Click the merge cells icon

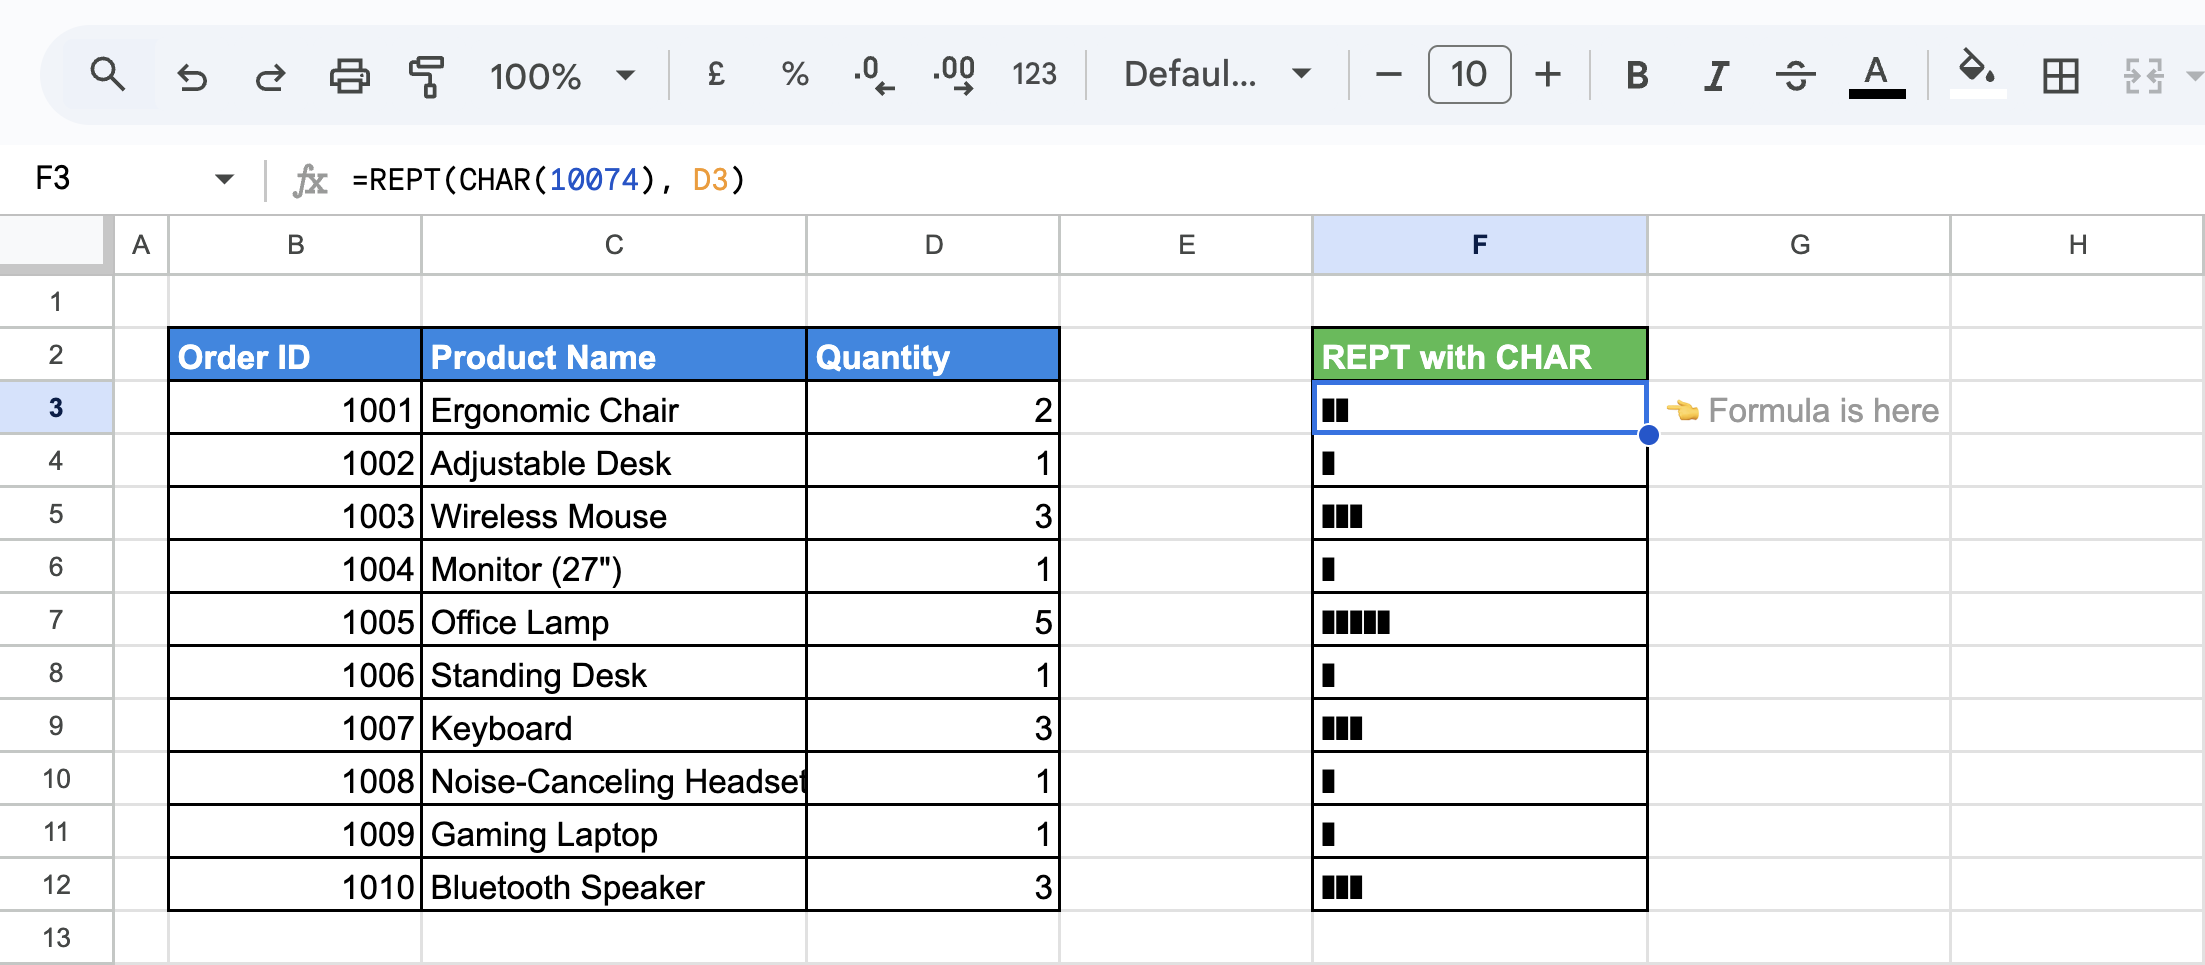pos(2143,75)
